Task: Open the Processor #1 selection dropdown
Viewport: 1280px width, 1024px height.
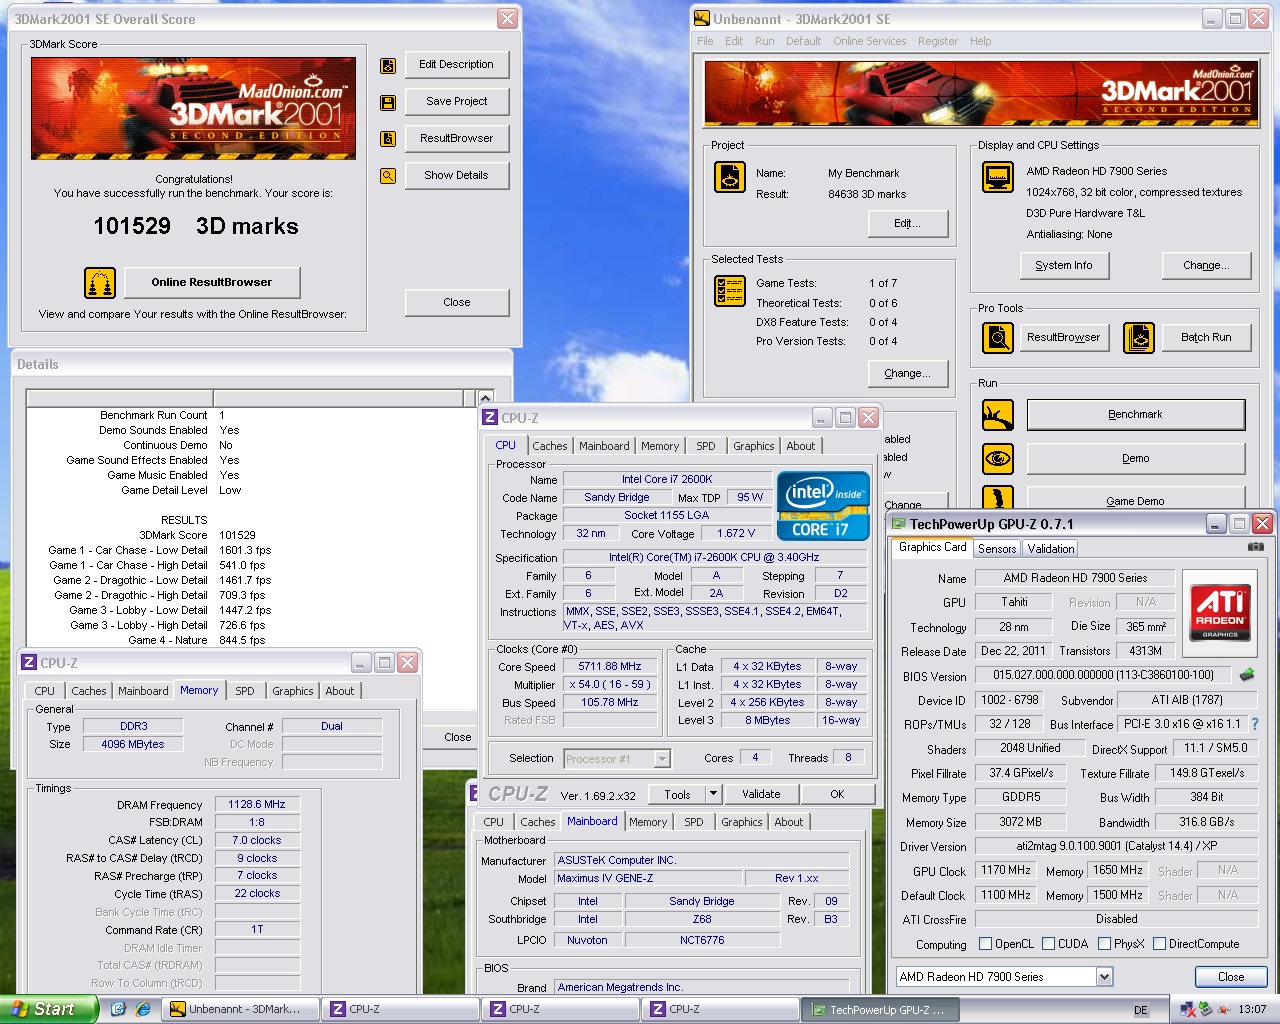Action: pos(662,759)
